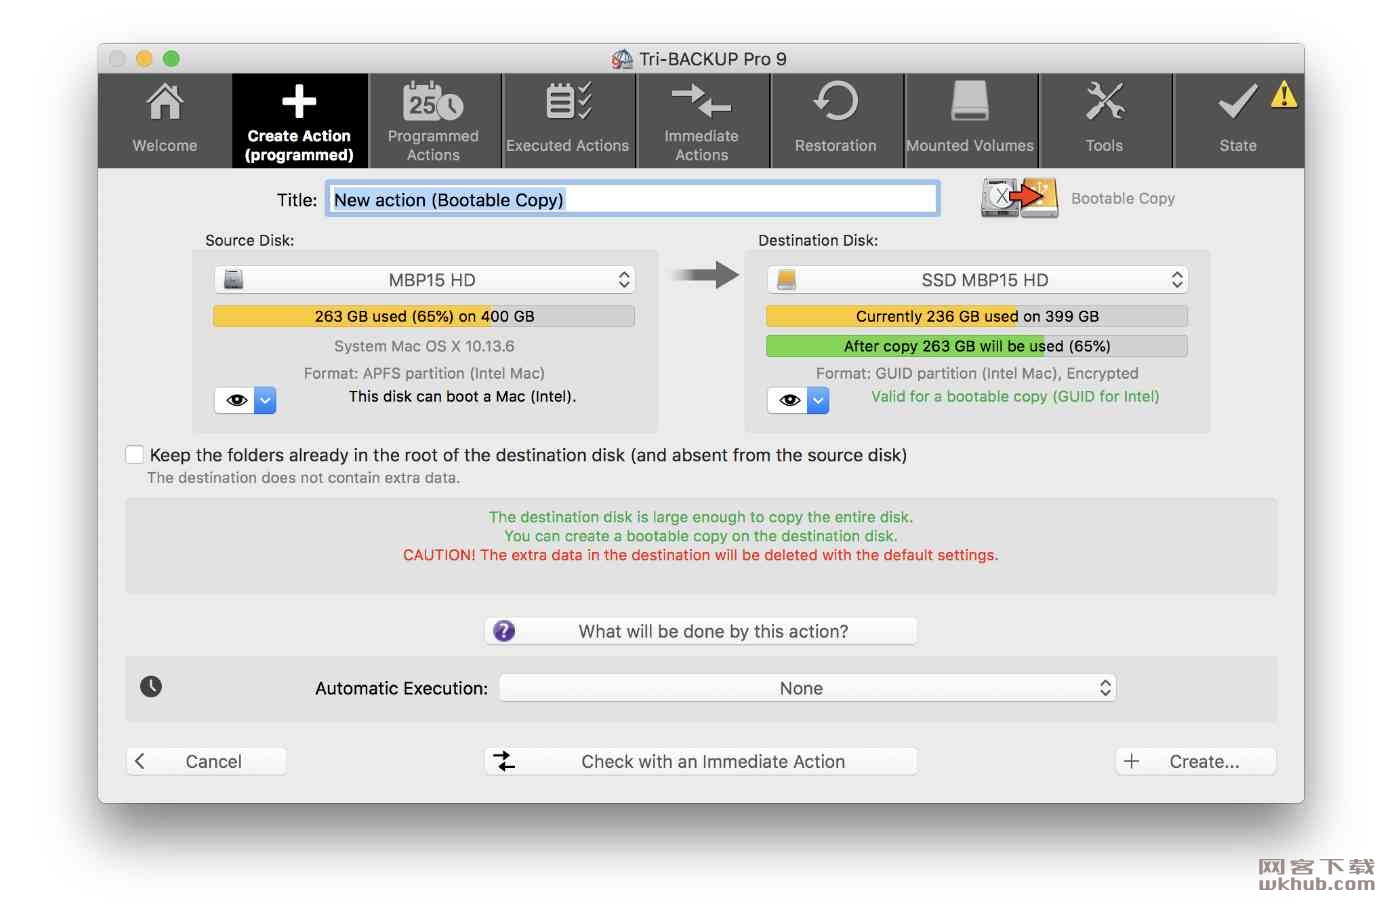Click the Bootable Copy label
1400x910 pixels.
(1123, 198)
